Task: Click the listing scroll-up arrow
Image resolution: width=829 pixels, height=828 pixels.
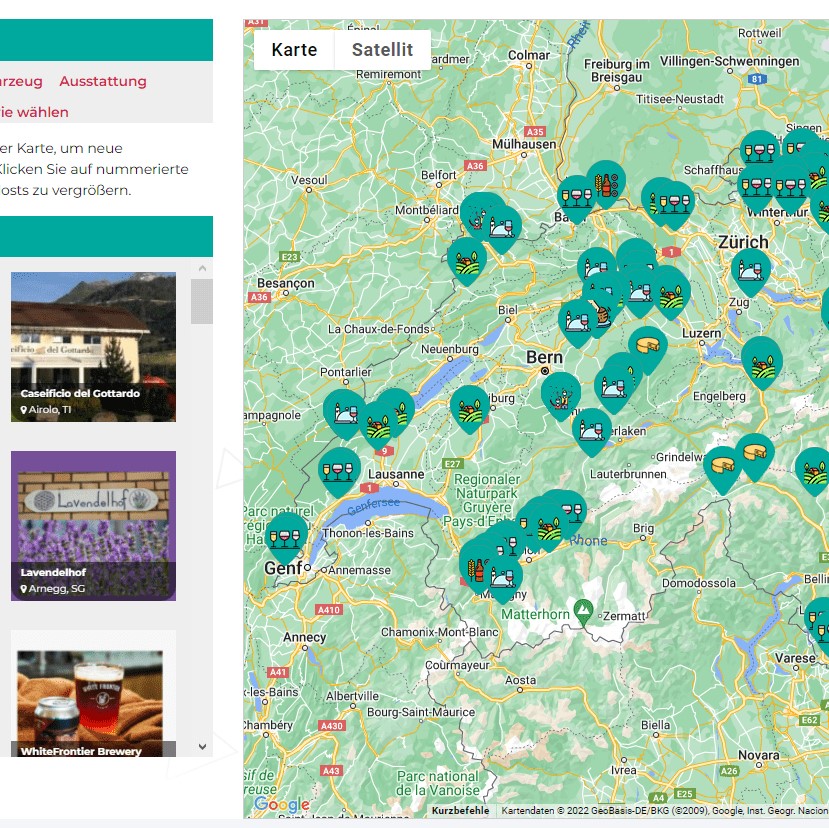Action: coord(202,269)
